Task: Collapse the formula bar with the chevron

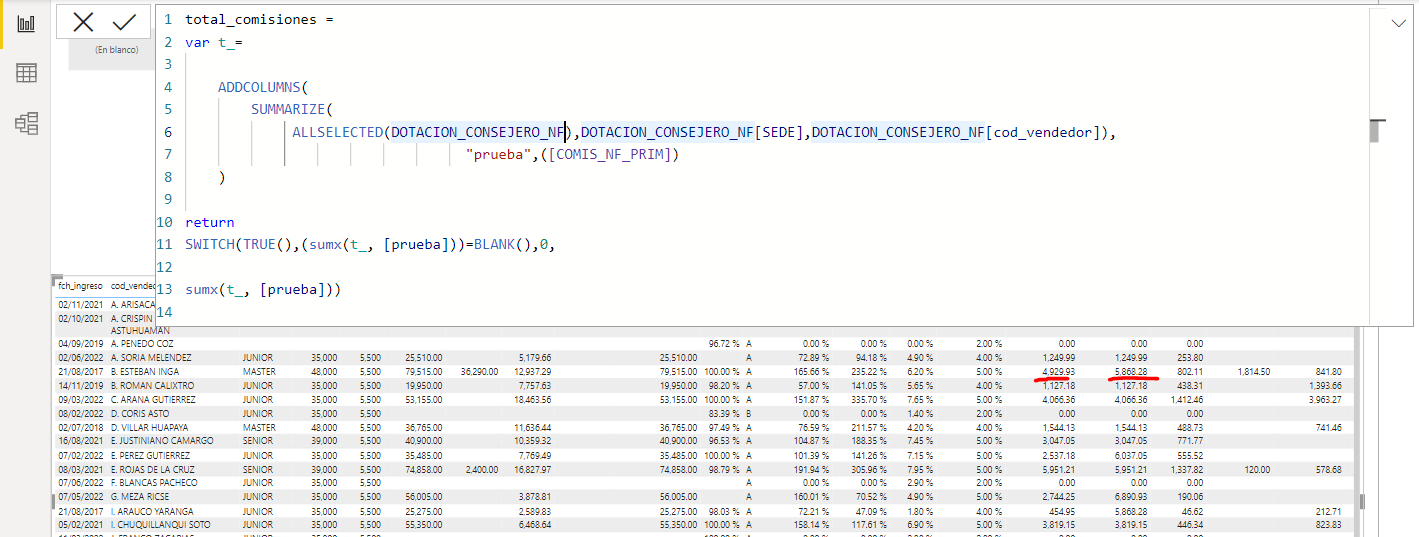Action: [1399, 23]
